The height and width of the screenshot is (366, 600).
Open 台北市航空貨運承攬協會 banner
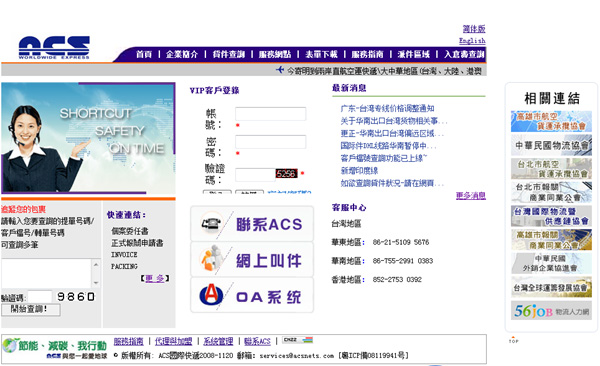pos(551,169)
